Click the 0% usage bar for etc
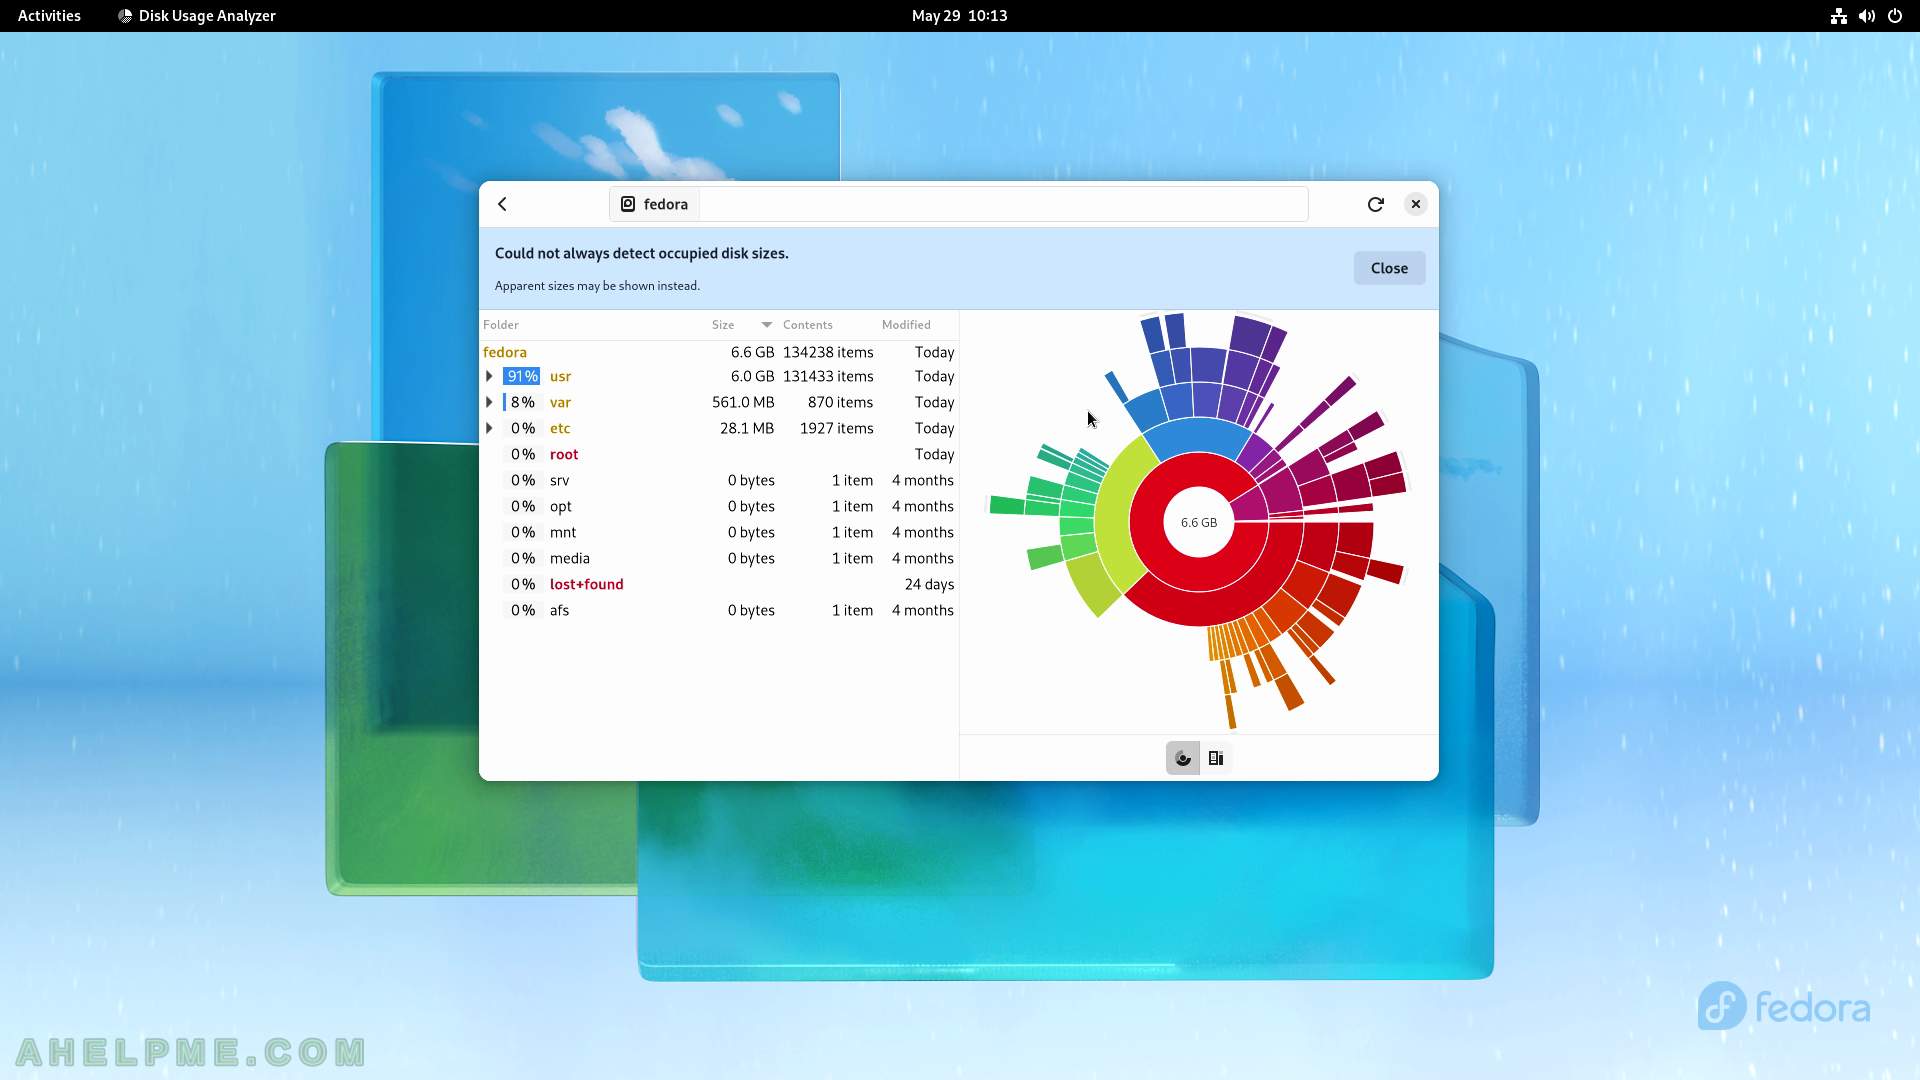The width and height of the screenshot is (1920, 1080). pos(522,428)
